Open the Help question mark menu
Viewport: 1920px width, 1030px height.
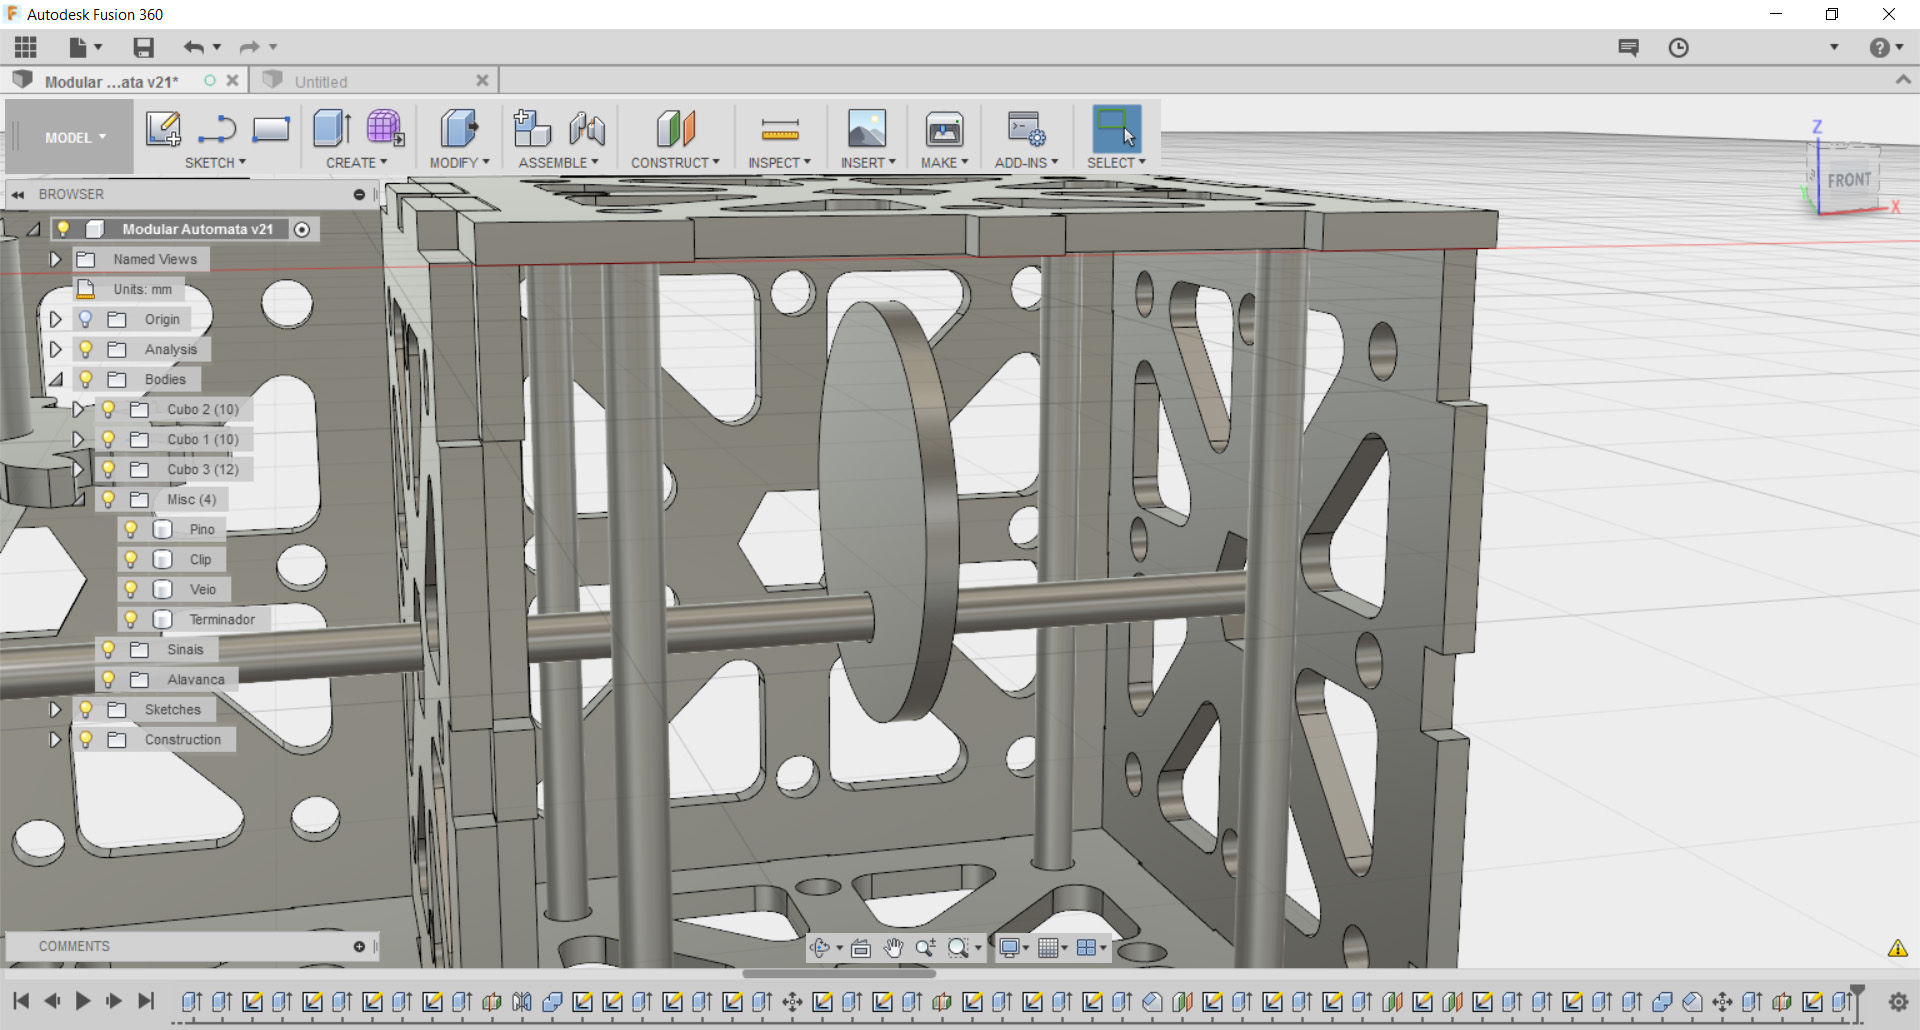tap(1886, 47)
